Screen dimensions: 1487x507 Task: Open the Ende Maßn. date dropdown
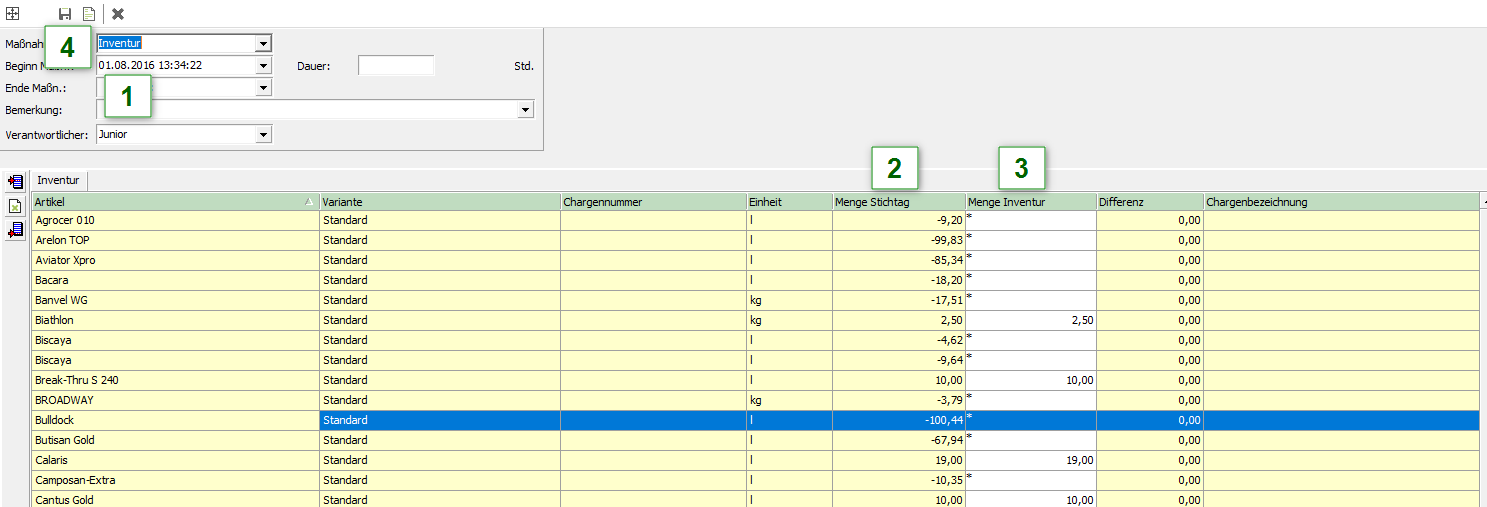263,88
